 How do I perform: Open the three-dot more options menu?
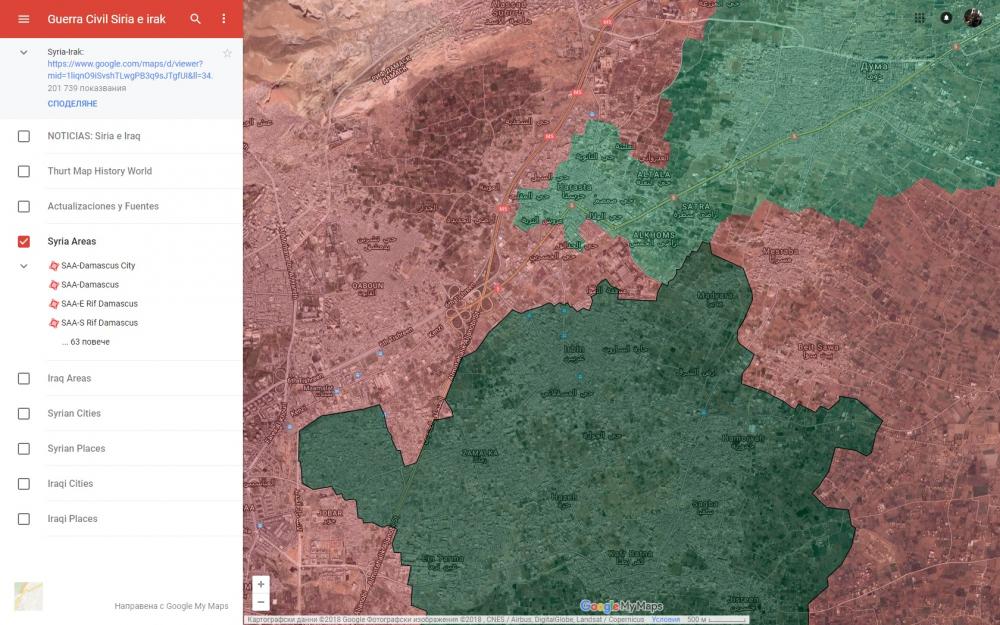pos(223,19)
